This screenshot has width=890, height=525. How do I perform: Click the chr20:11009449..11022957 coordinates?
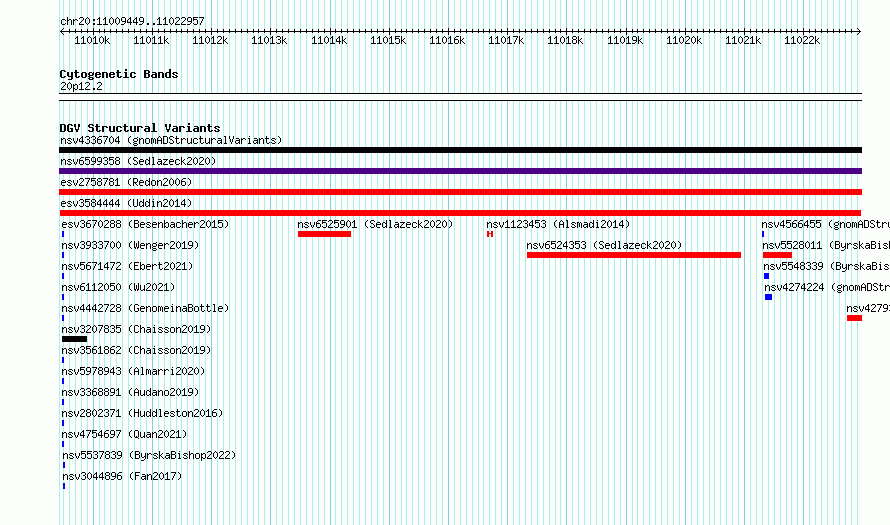coord(132,22)
